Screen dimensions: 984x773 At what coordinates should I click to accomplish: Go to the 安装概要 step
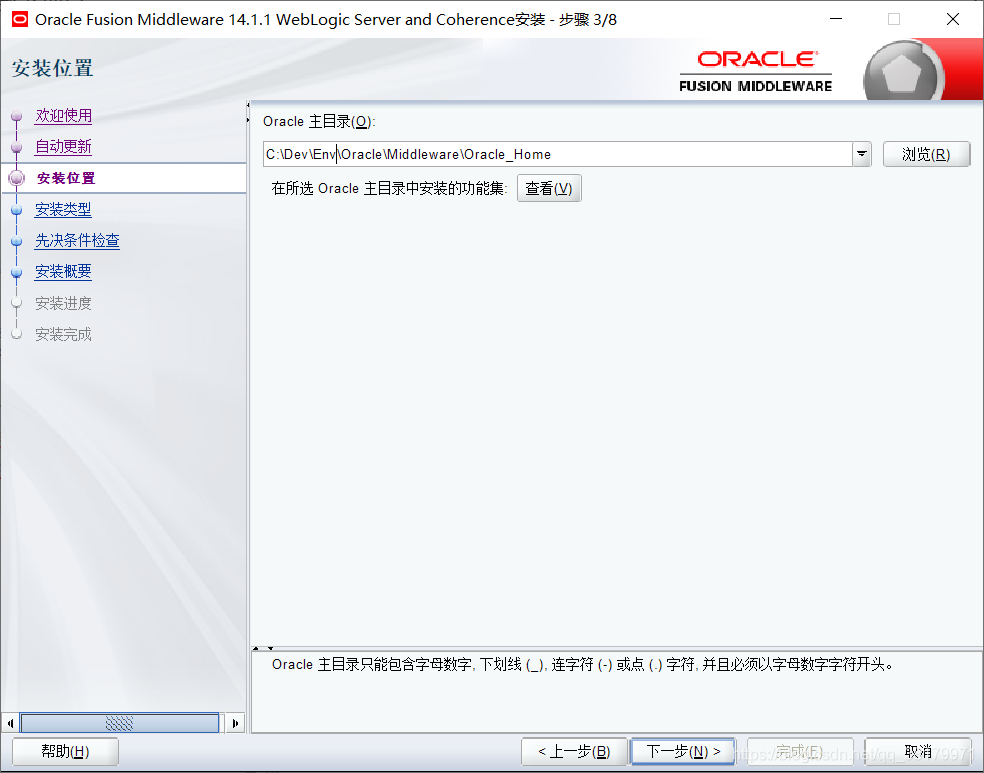tap(63, 272)
